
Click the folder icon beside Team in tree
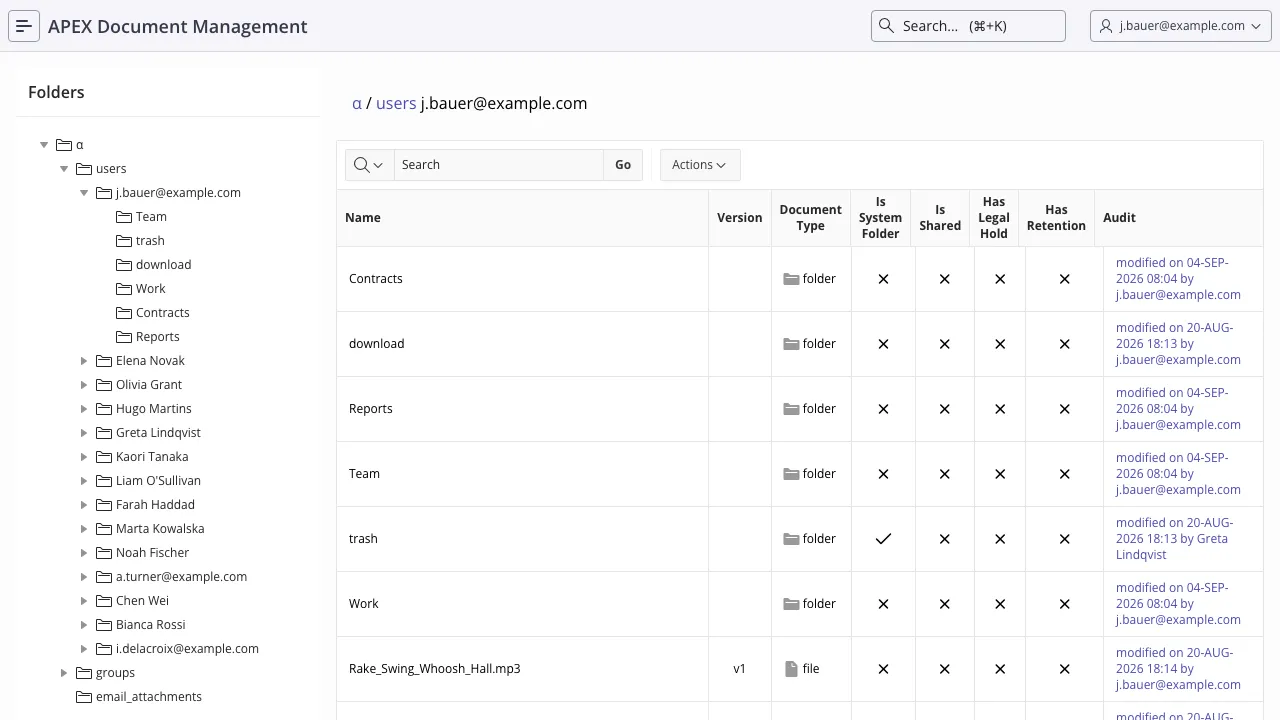coord(124,217)
